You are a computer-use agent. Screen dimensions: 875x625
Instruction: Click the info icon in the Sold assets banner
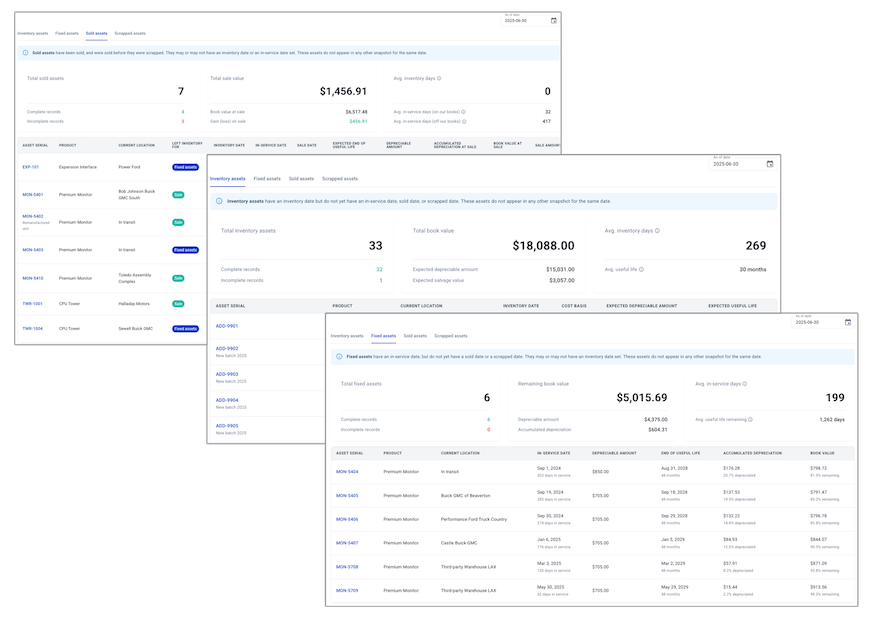25,52
